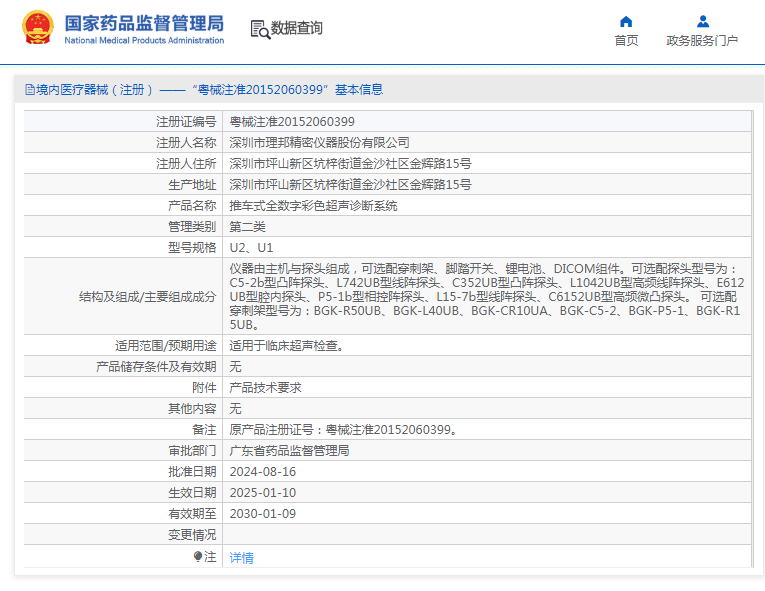Open the 详情 link in notes row
The width and height of the screenshot is (765, 591).
(242, 558)
